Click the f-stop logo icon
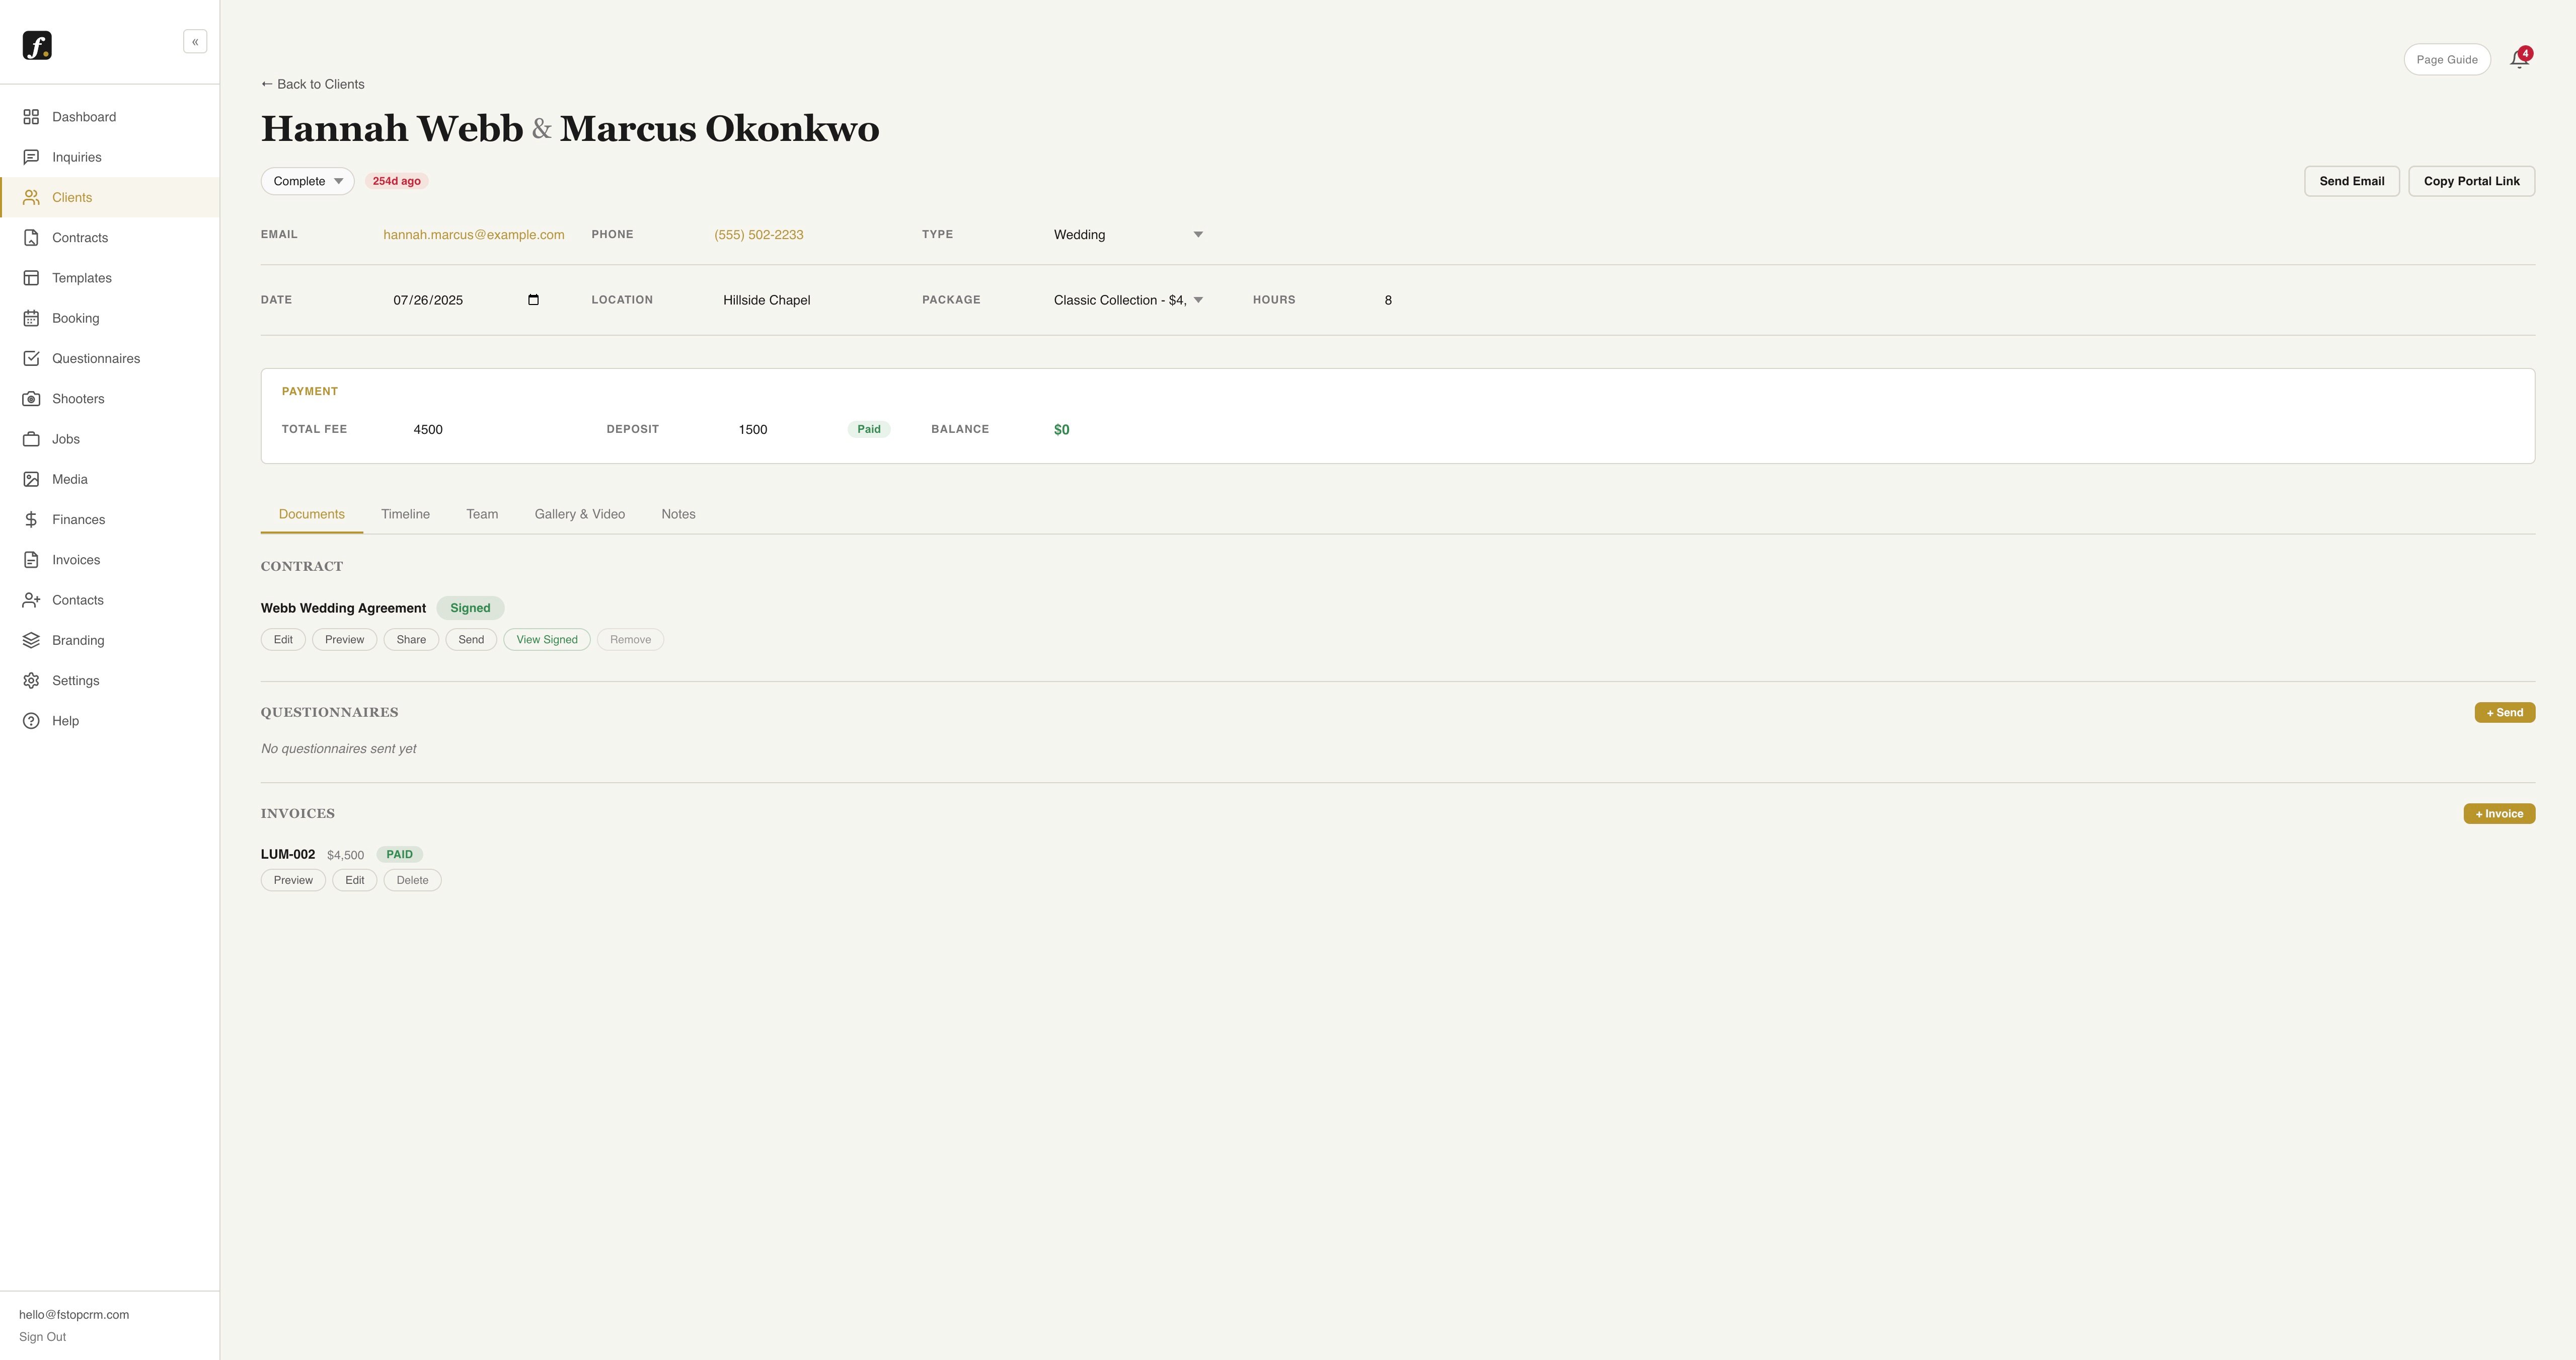This screenshot has width=2576, height=1360. click(37, 46)
